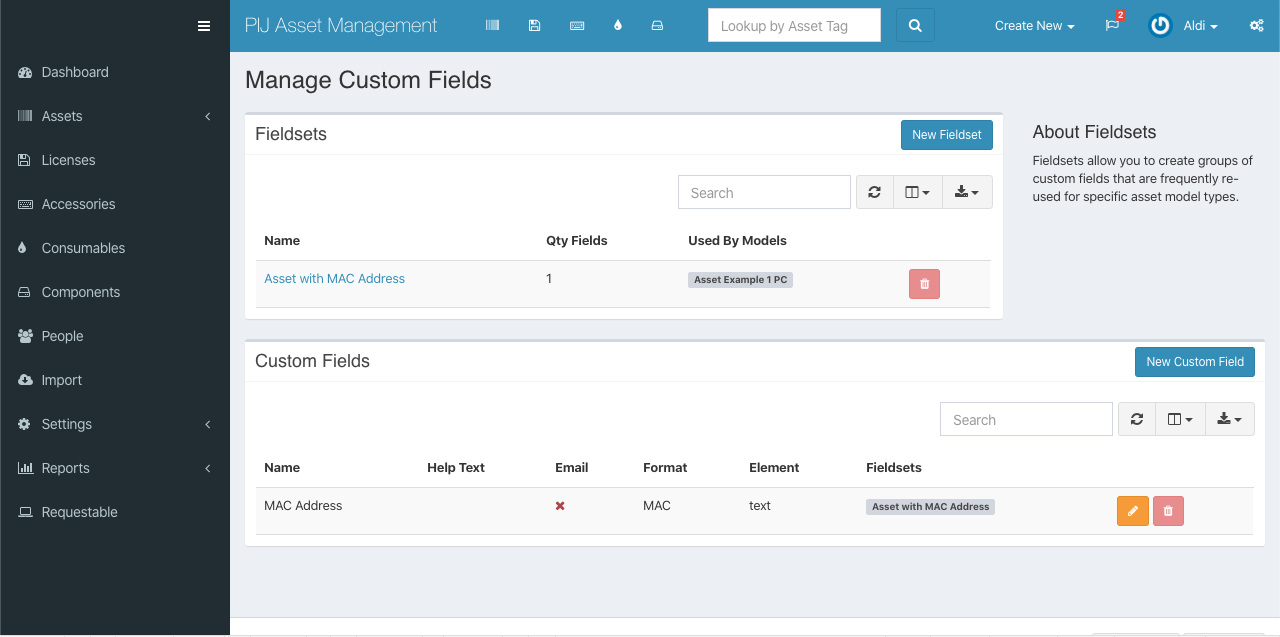Open admin settings gears icon in navbar
This screenshot has height=637, width=1280.
(x=1256, y=26)
